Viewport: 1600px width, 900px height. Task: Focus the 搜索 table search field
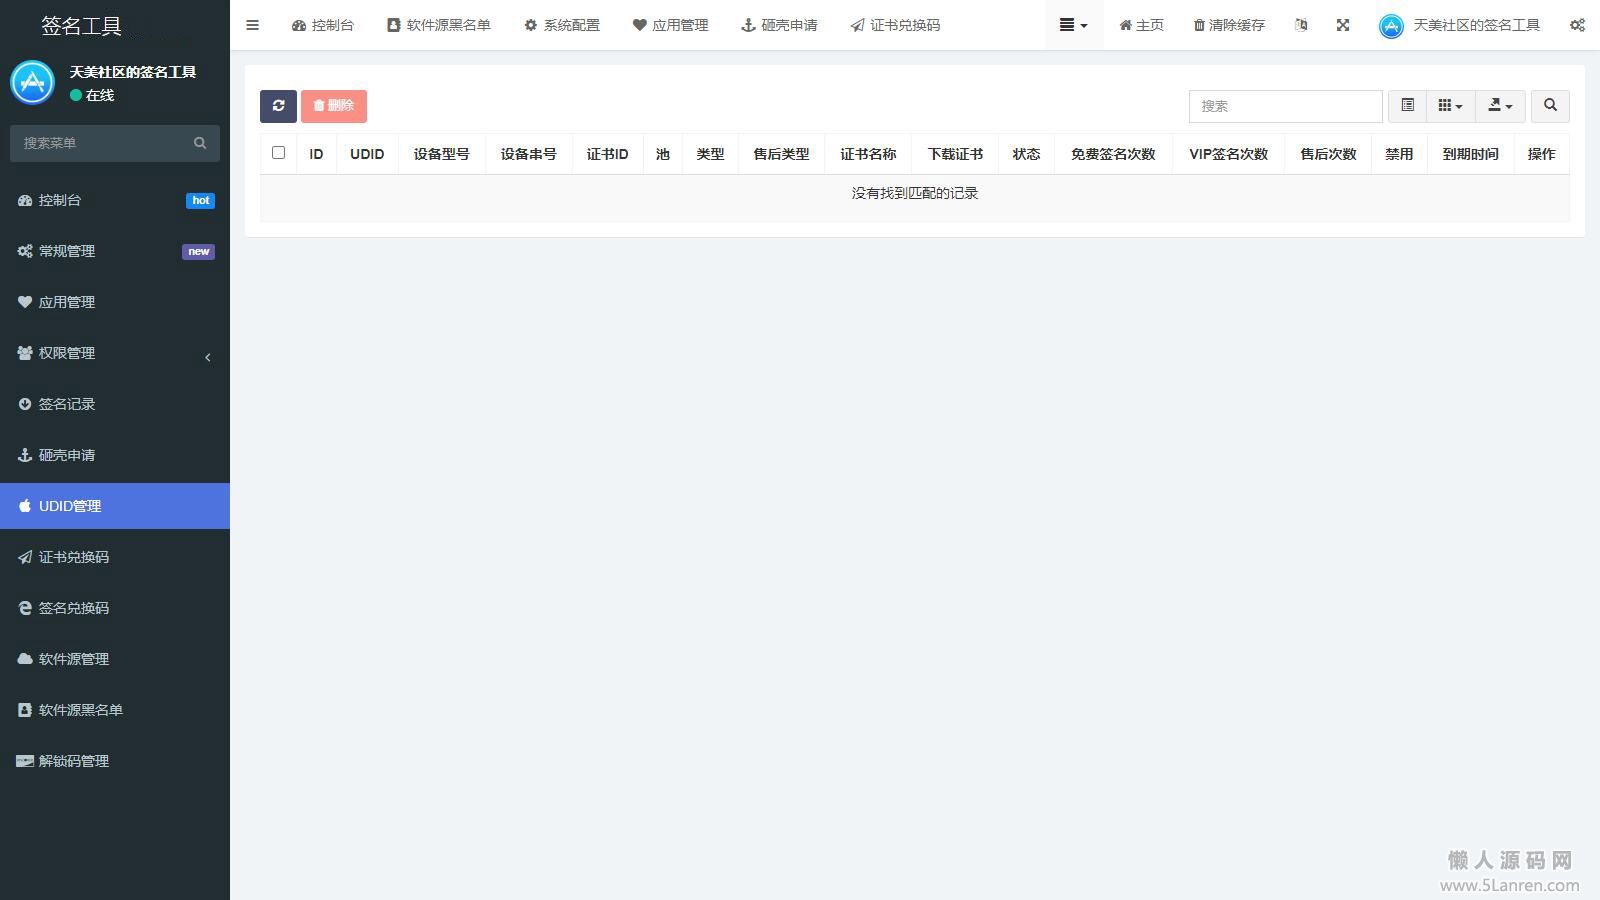click(x=1285, y=106)
